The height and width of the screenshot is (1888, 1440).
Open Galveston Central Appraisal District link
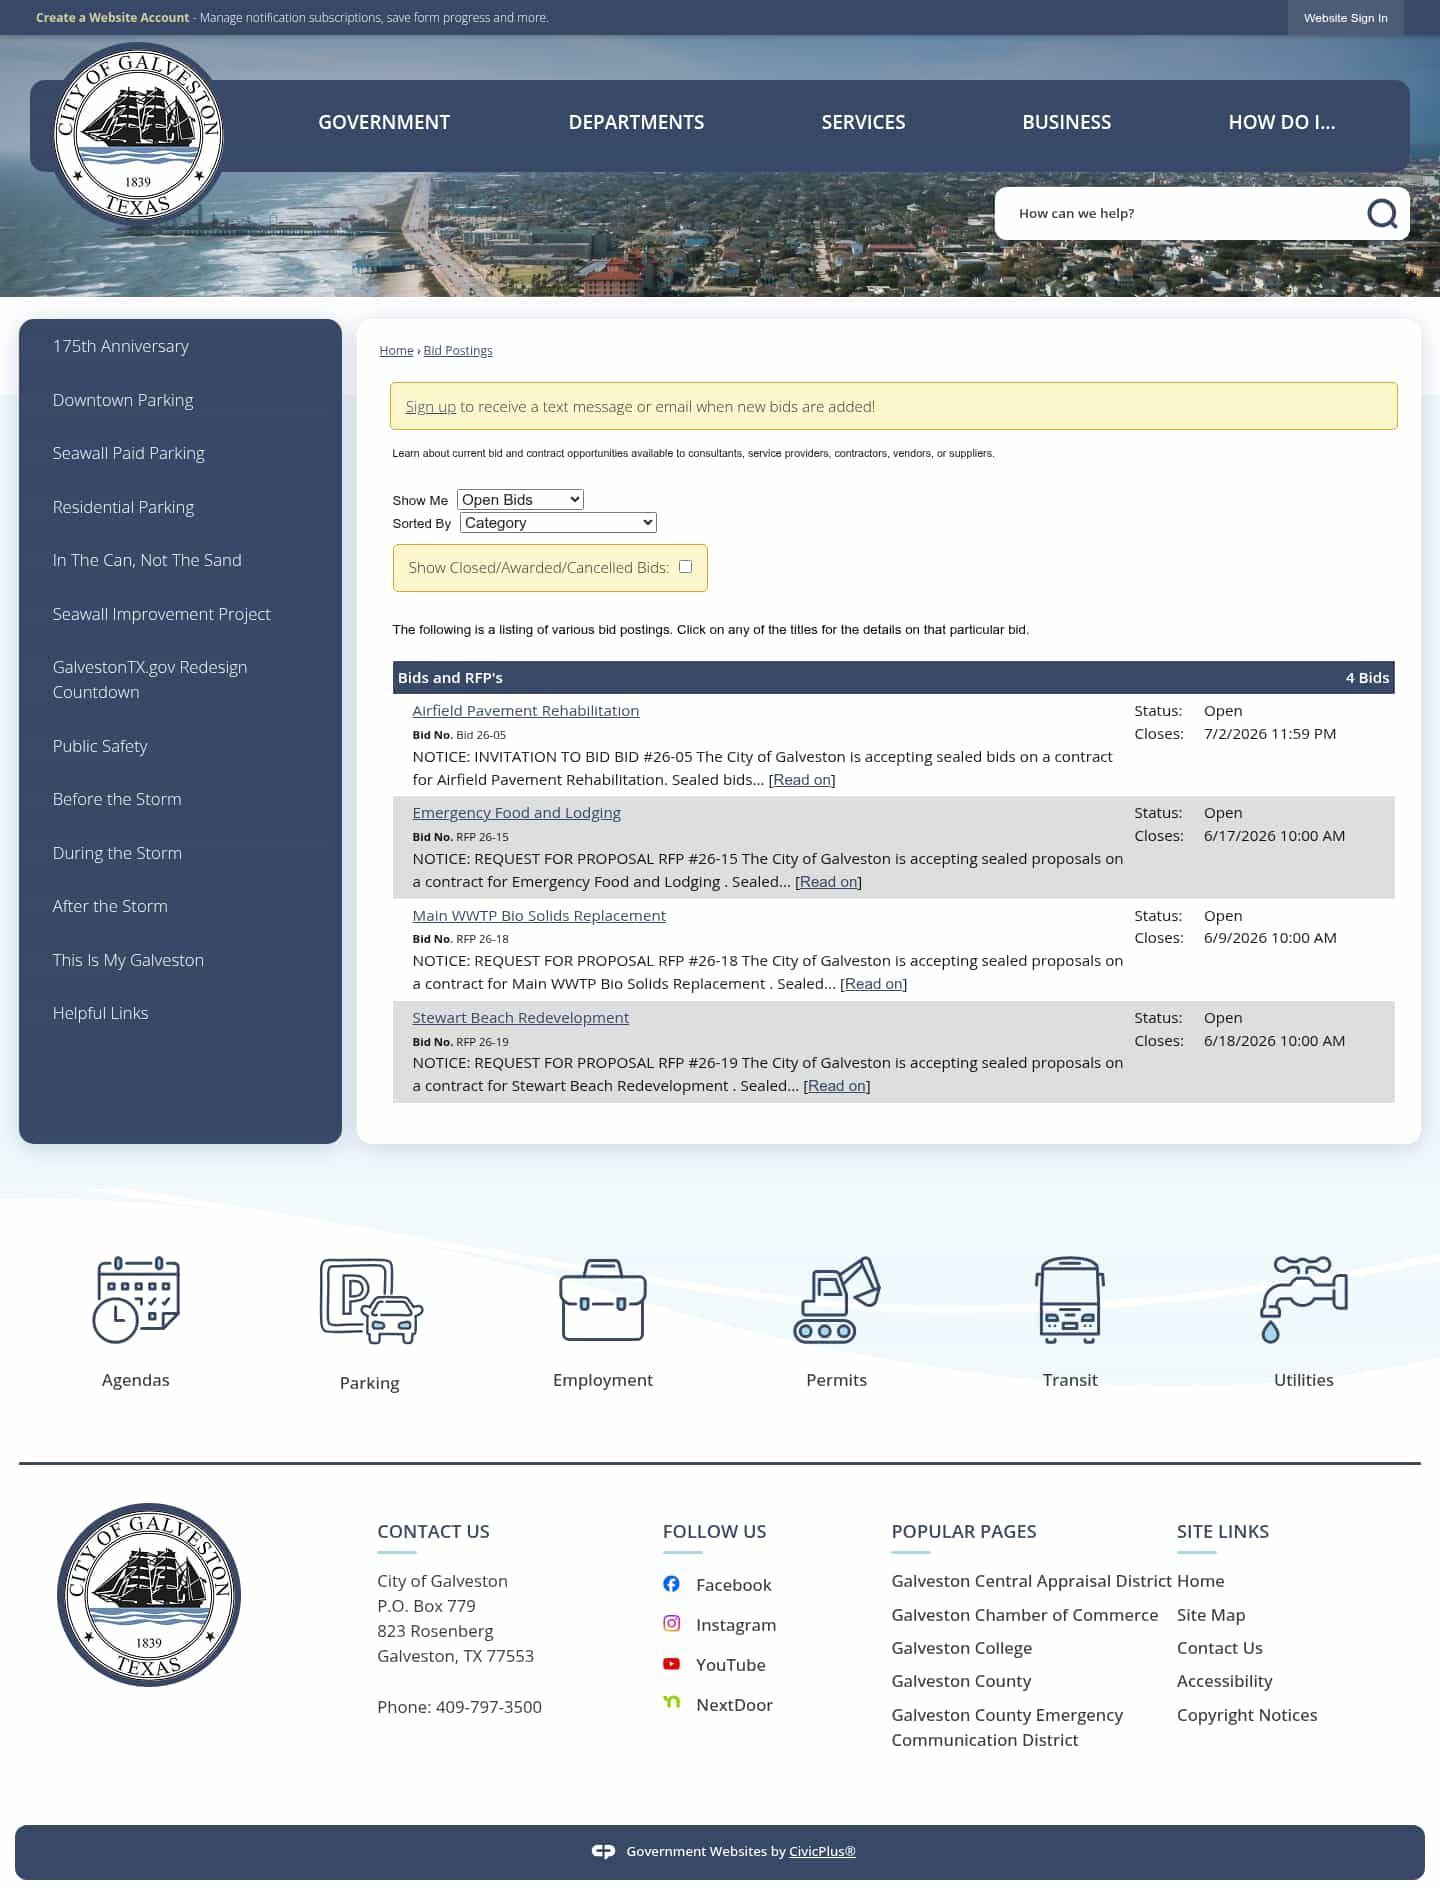(x=1031, y=1581)
